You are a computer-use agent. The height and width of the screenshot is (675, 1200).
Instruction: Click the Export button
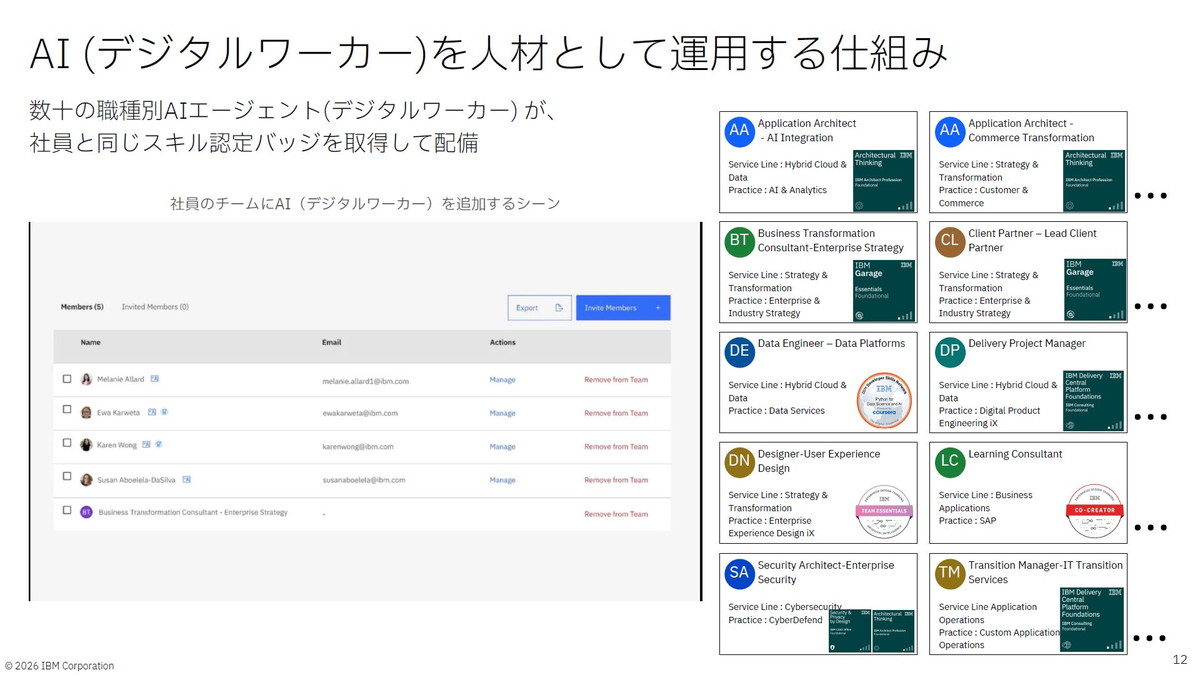[540, 308]
